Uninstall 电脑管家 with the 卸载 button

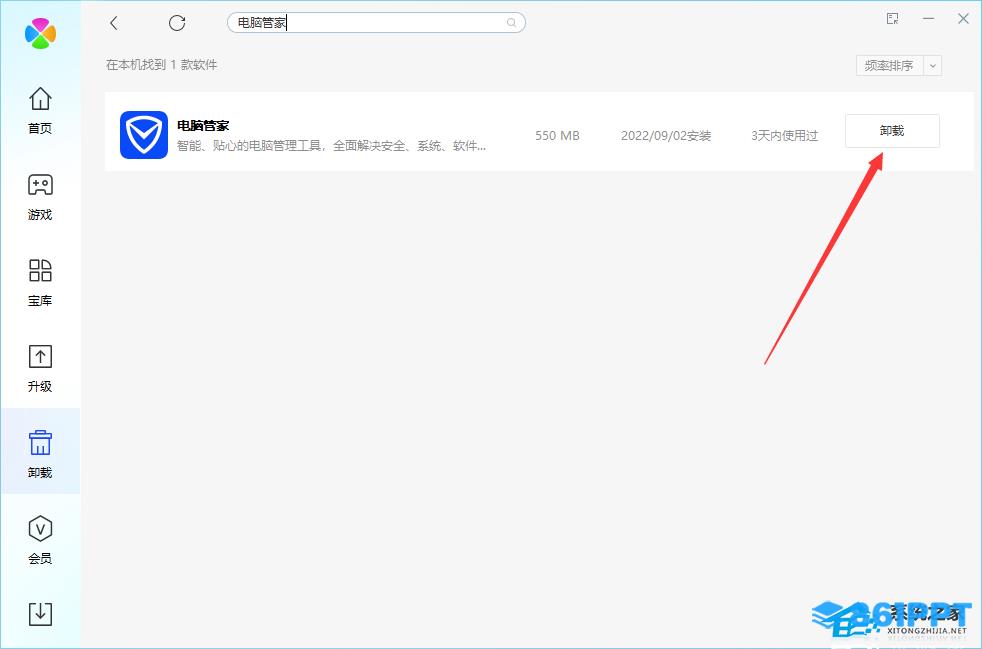pos(892,131)
